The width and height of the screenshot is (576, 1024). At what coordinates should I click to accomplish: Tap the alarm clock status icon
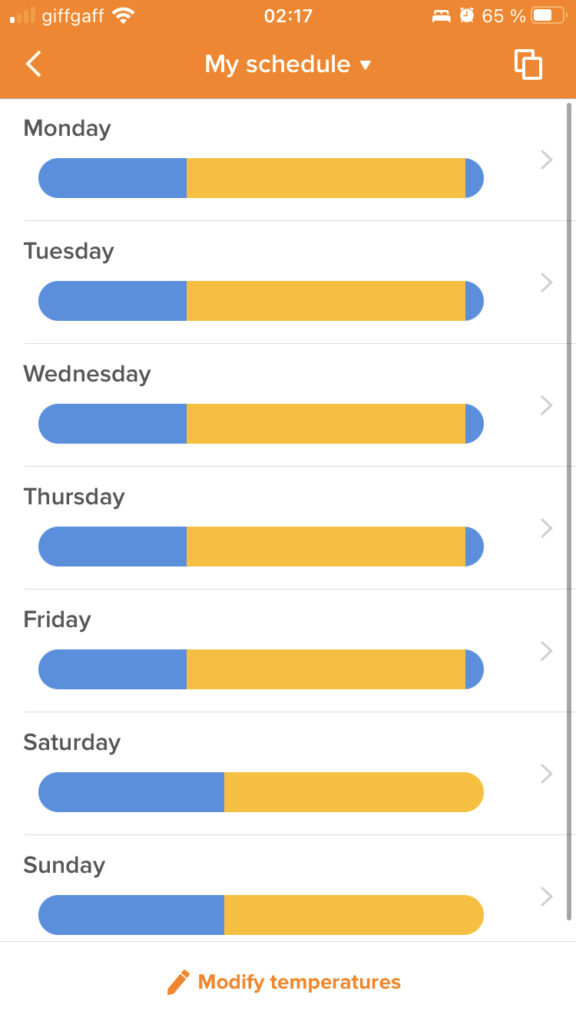tap(466, 15)
